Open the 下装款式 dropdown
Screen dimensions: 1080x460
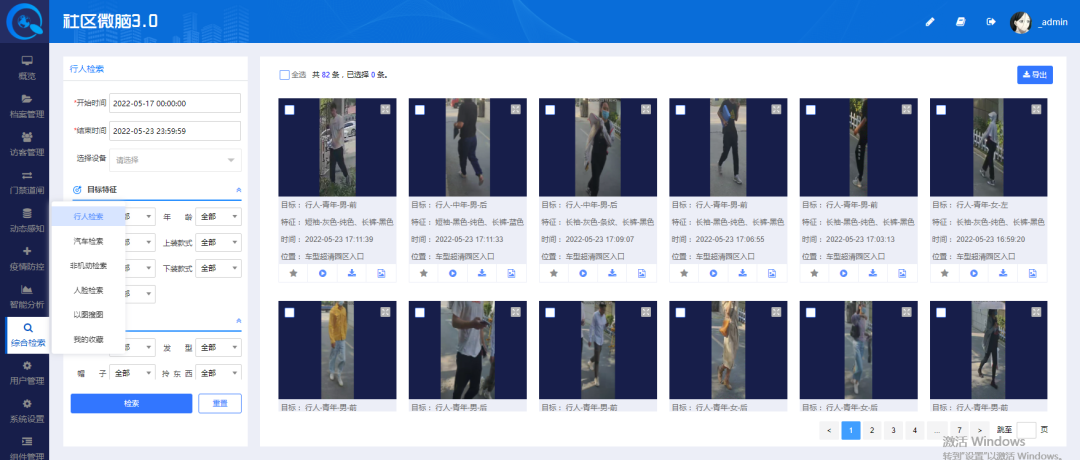(x=218, y=268)
